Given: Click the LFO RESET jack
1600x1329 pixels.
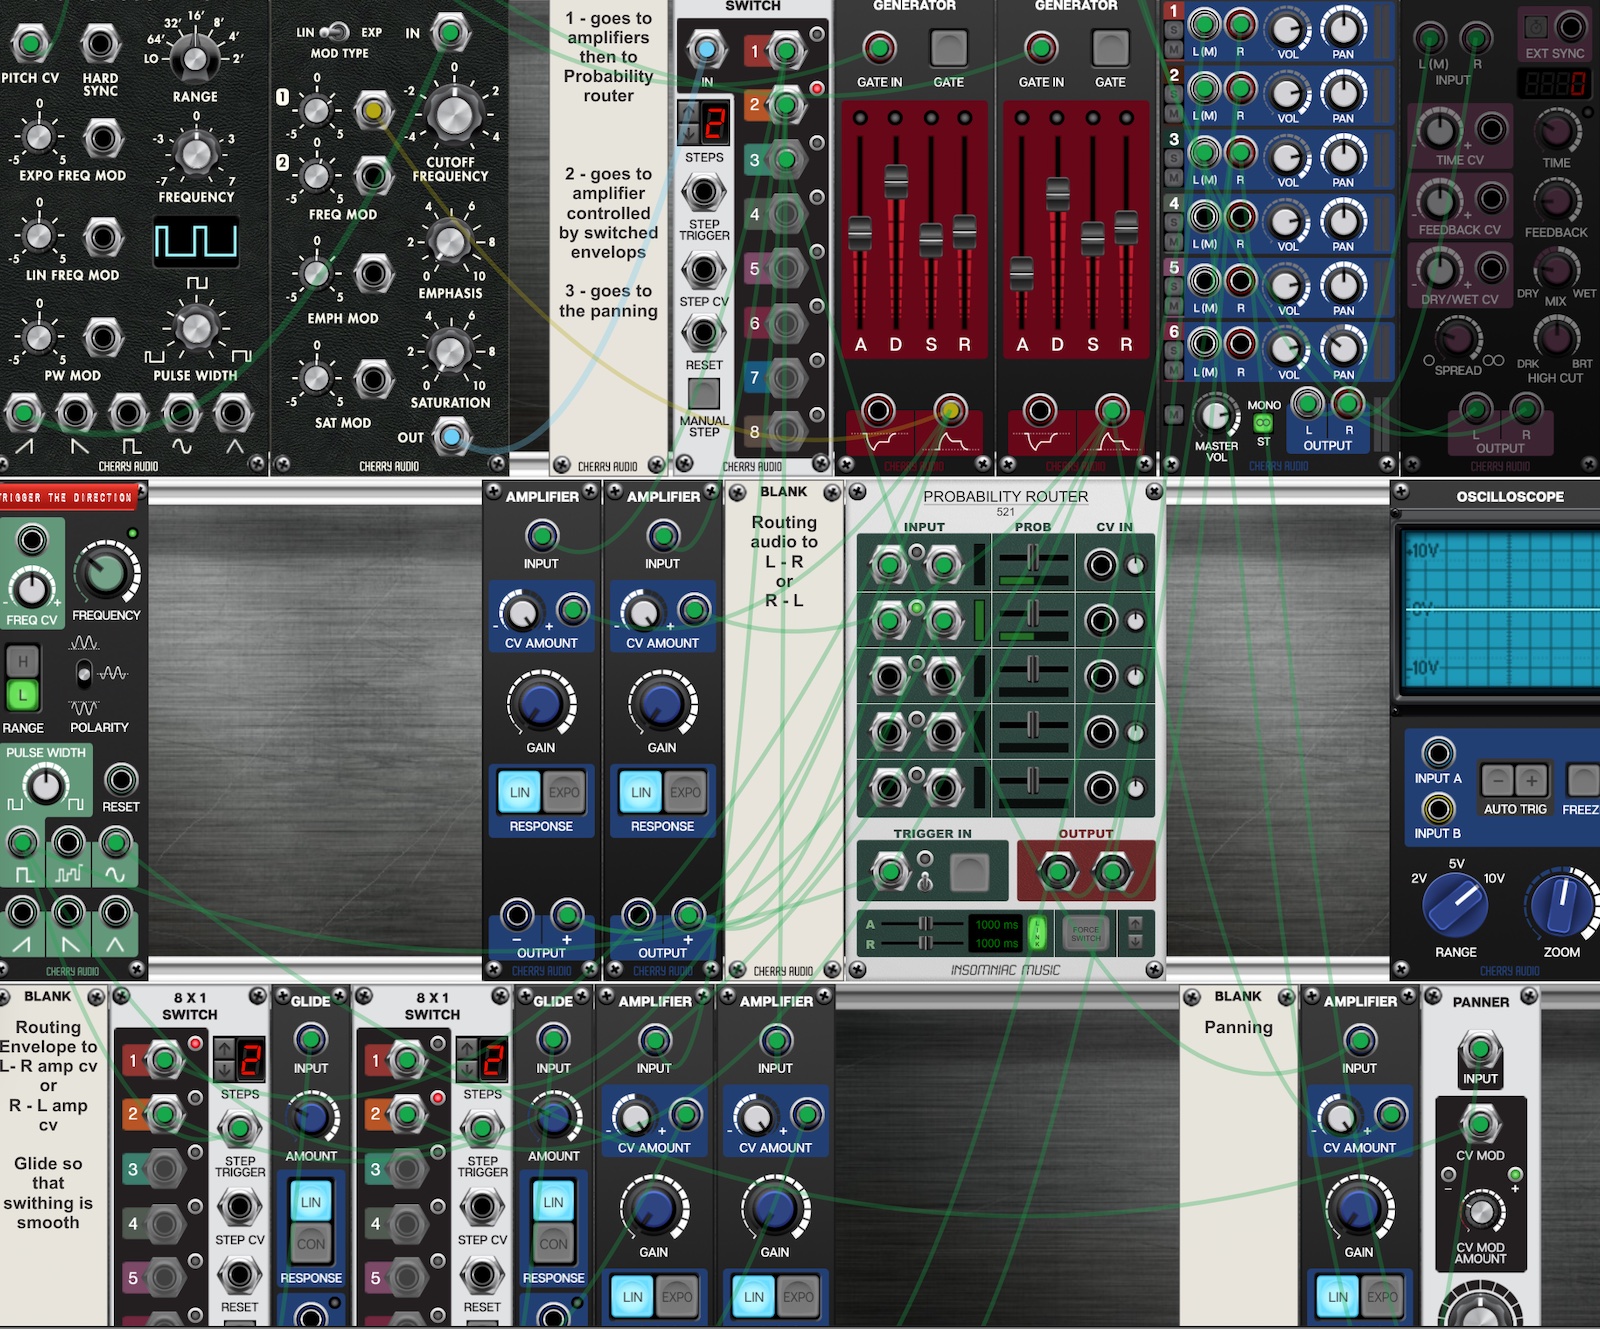Looking at the screenshot, I should (121, 779).
